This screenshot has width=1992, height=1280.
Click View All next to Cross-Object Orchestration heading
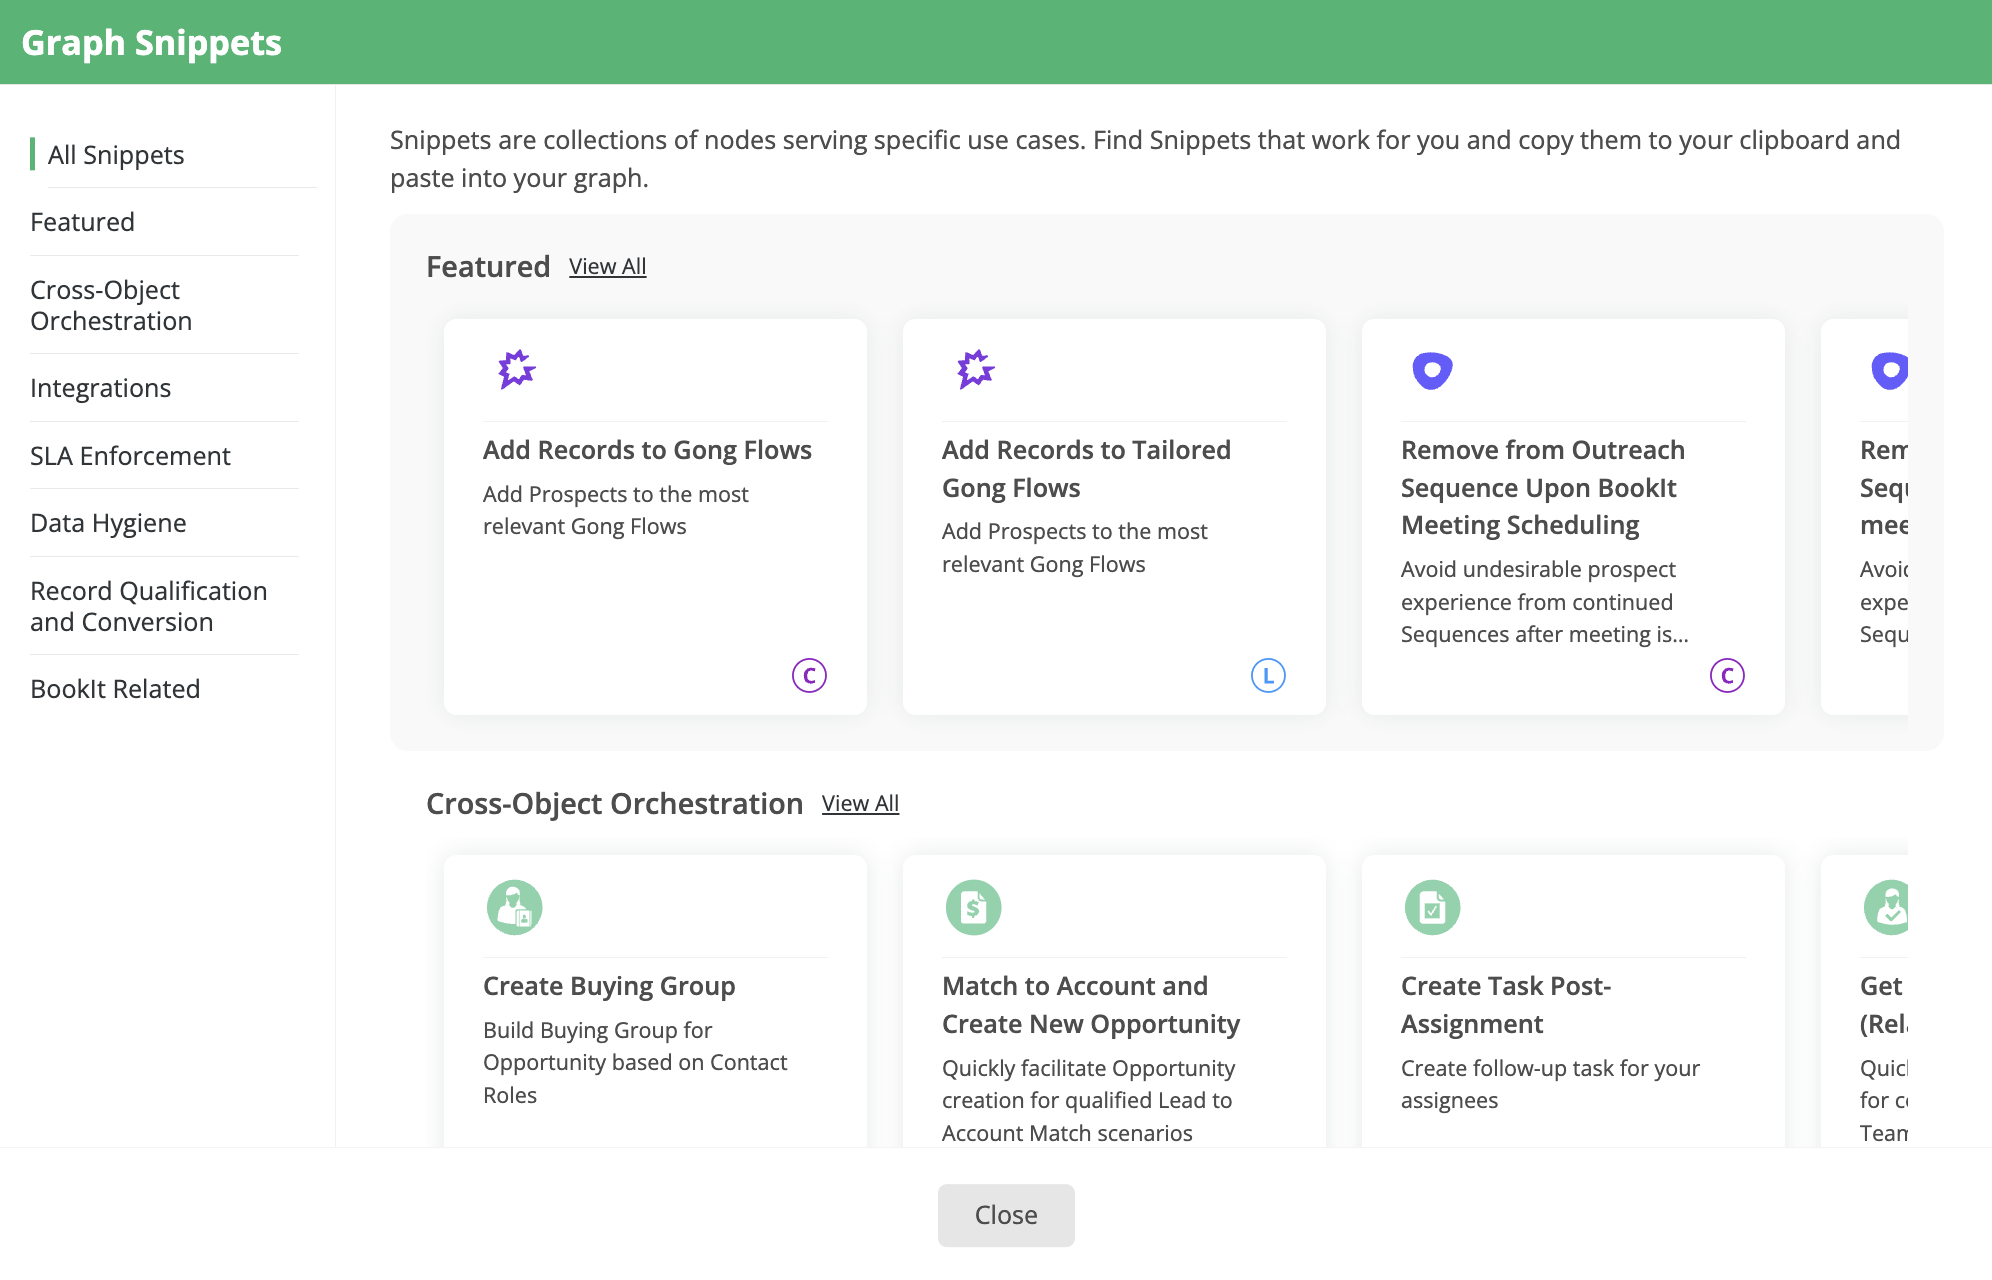860,803
